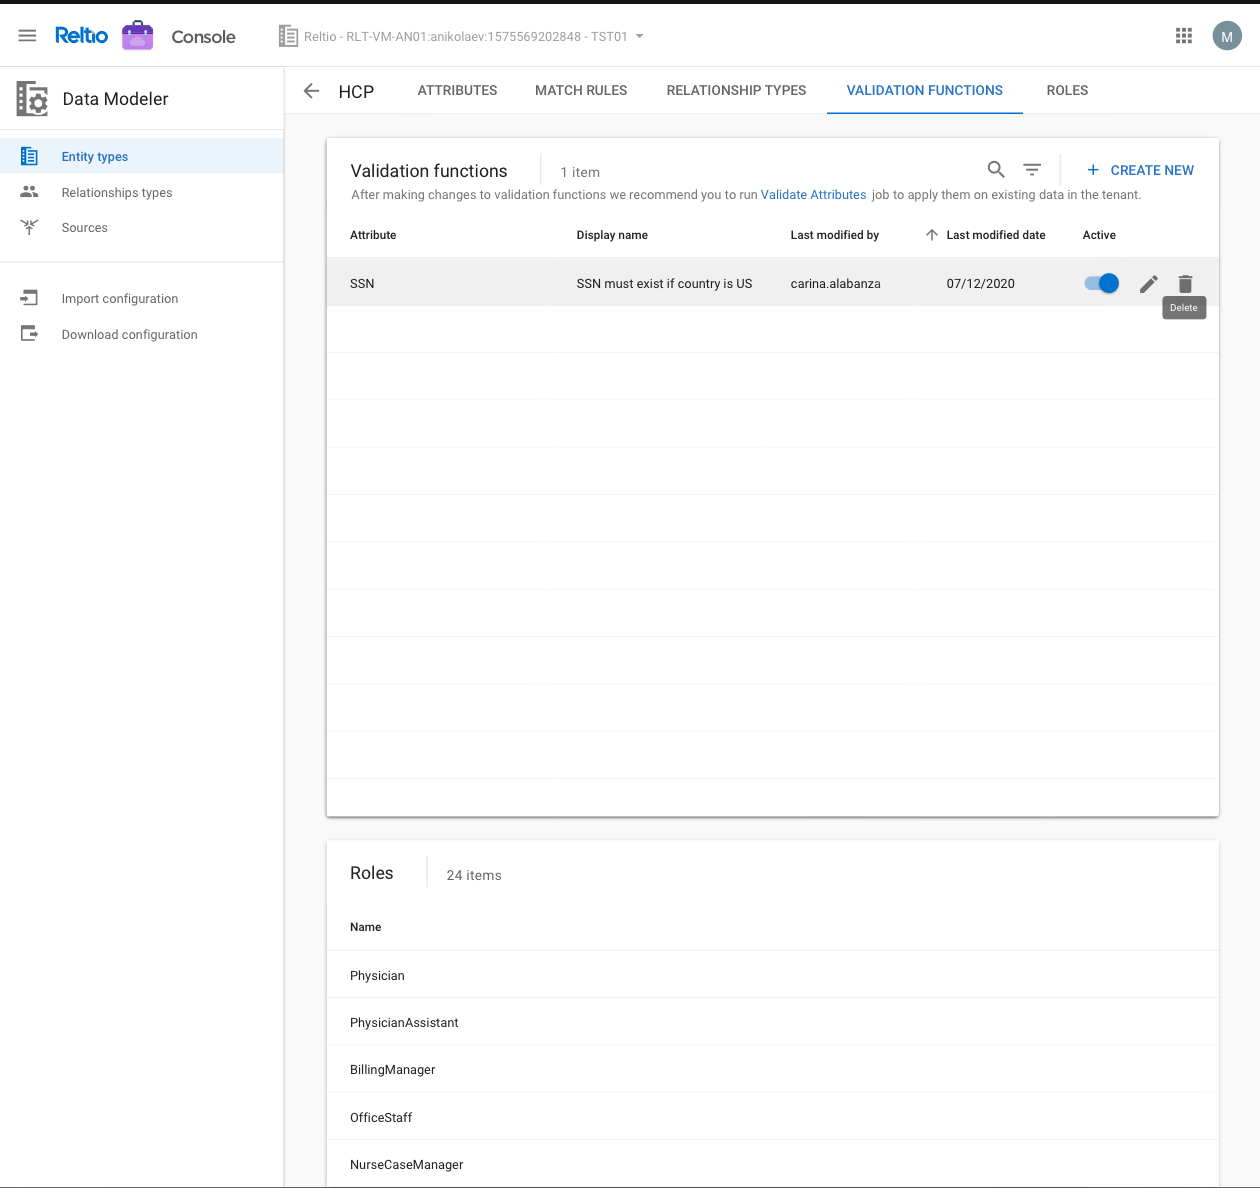Click the Sources merge icon
The width and height of the screenshot is (1260, 1188).
click(x=29, y=227)
